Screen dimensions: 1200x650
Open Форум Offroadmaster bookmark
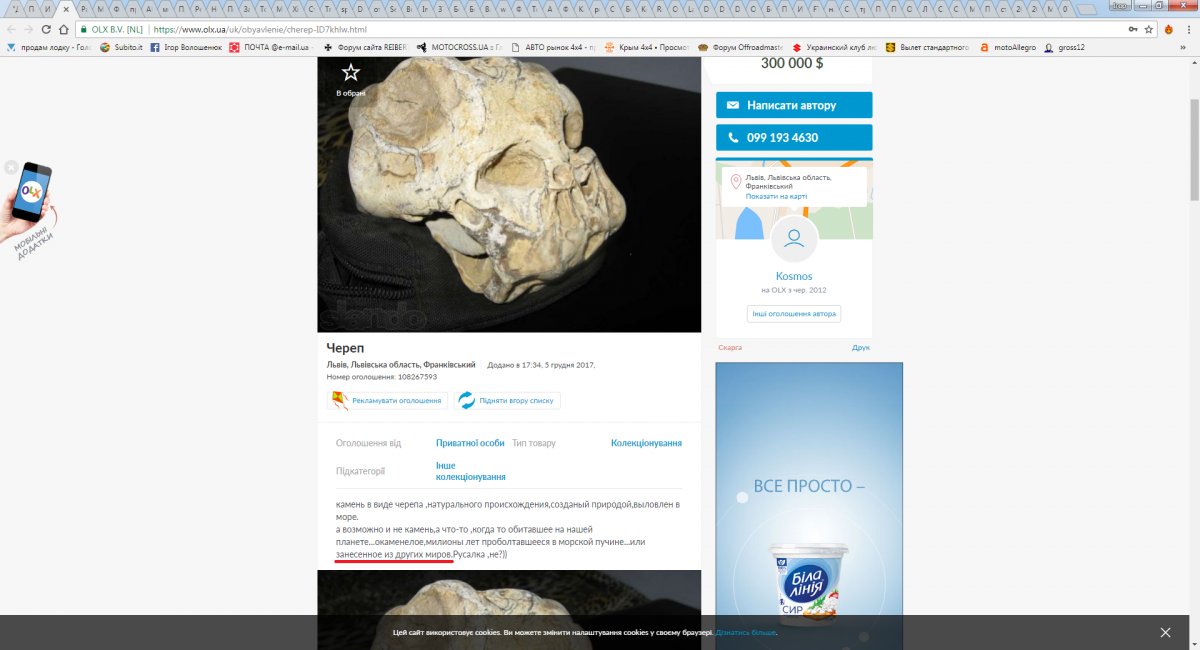tap(742, 47)
